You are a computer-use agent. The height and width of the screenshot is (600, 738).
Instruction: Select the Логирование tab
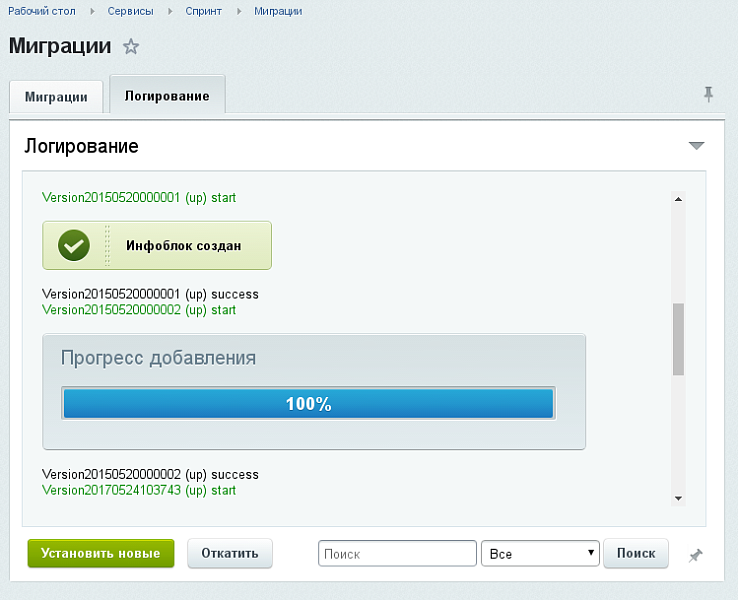tap(167, 96)
